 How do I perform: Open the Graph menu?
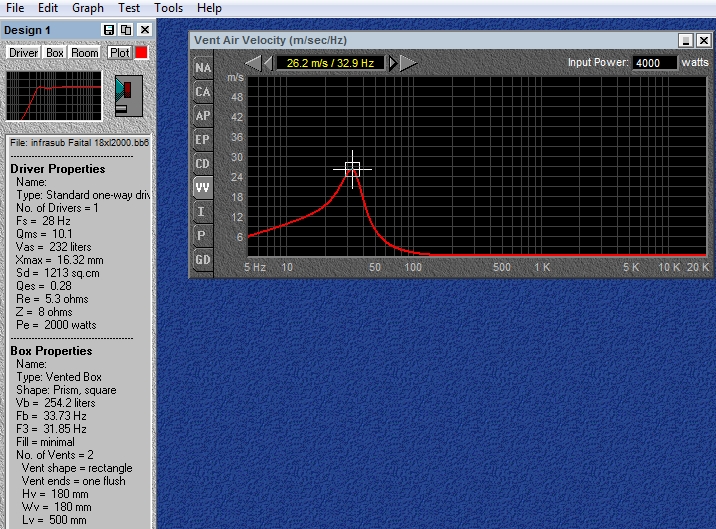[x=88, y=8]
